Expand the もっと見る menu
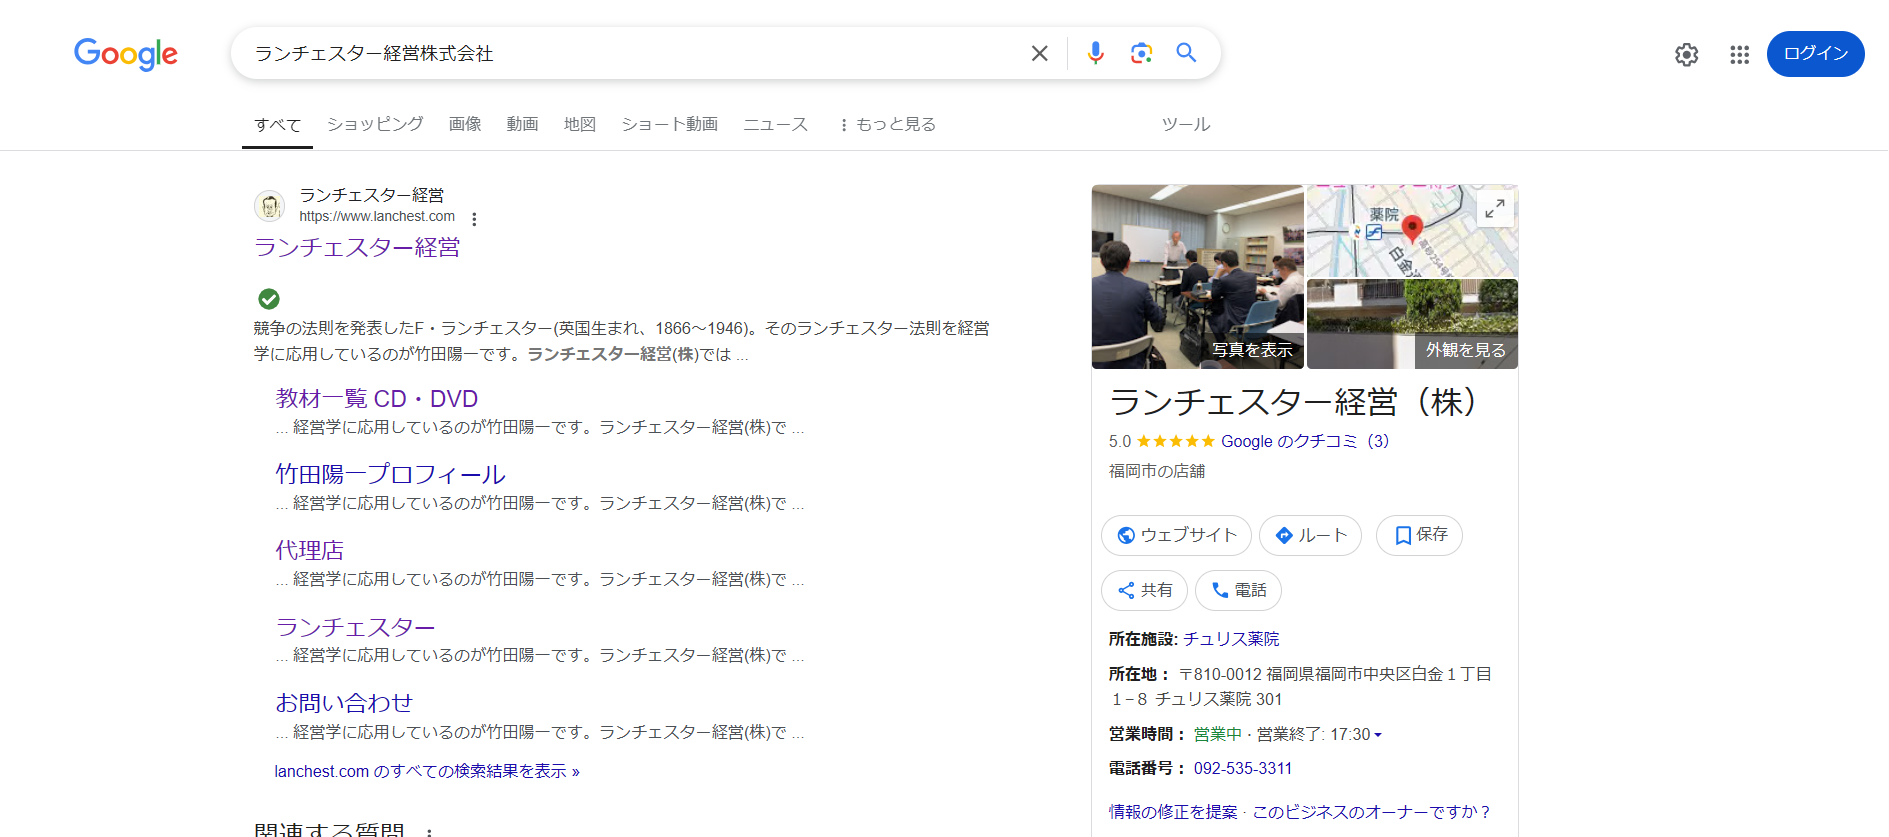This screenshot has height=837, width=1889. tap(887, 124)
